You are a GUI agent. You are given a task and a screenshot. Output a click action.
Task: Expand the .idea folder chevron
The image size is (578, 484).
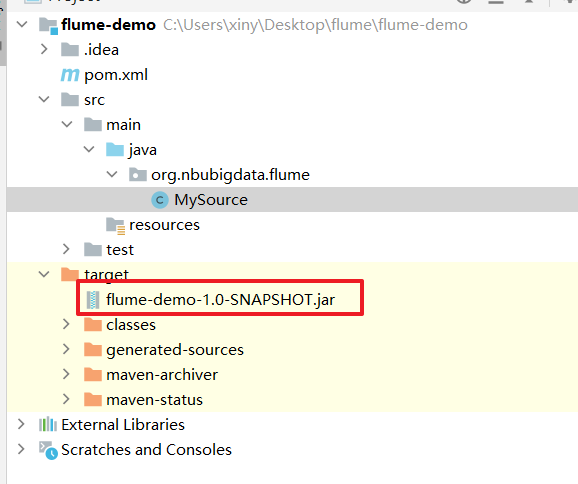44,49
